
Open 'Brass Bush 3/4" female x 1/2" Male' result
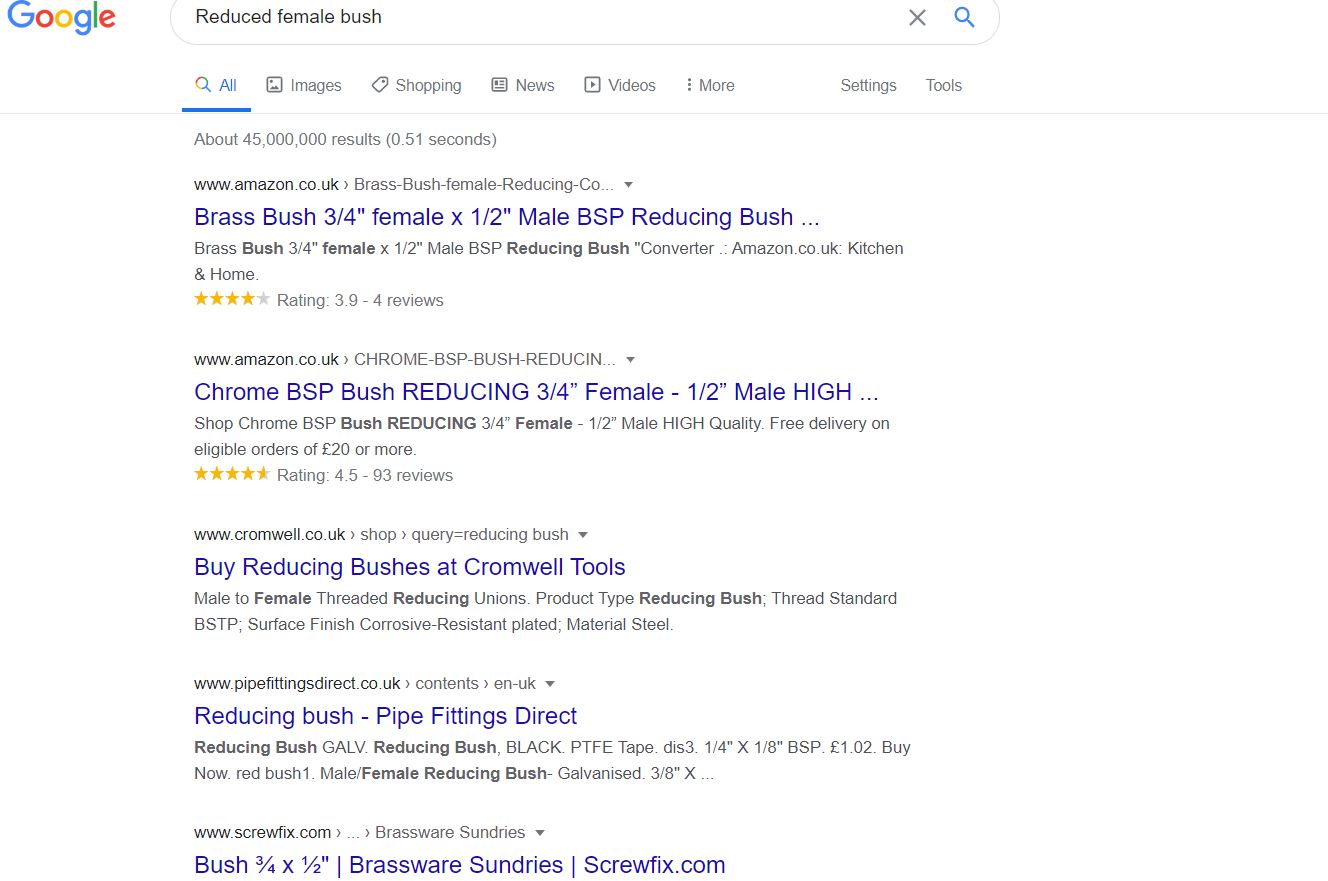tap(507, 217)
